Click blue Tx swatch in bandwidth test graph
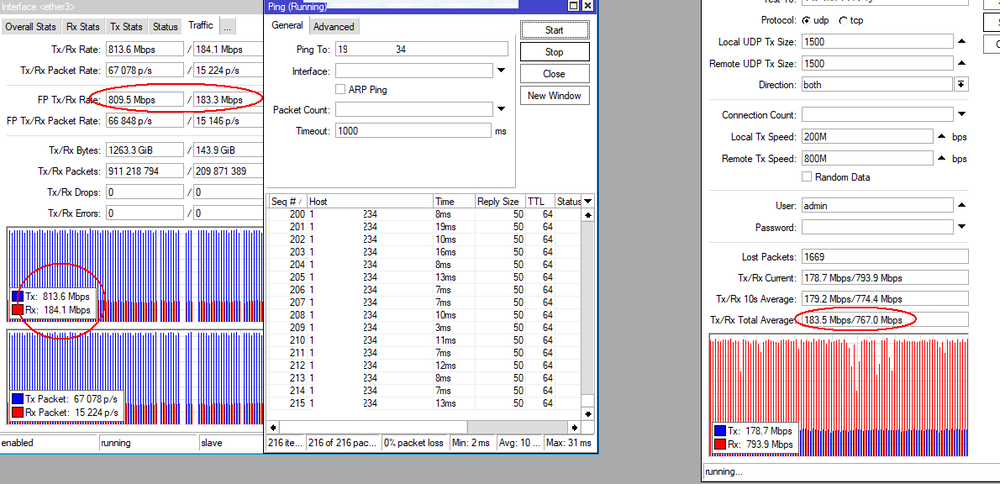Image resolution: width=1000 pixels, height=484 pixels. pos(721,432)
